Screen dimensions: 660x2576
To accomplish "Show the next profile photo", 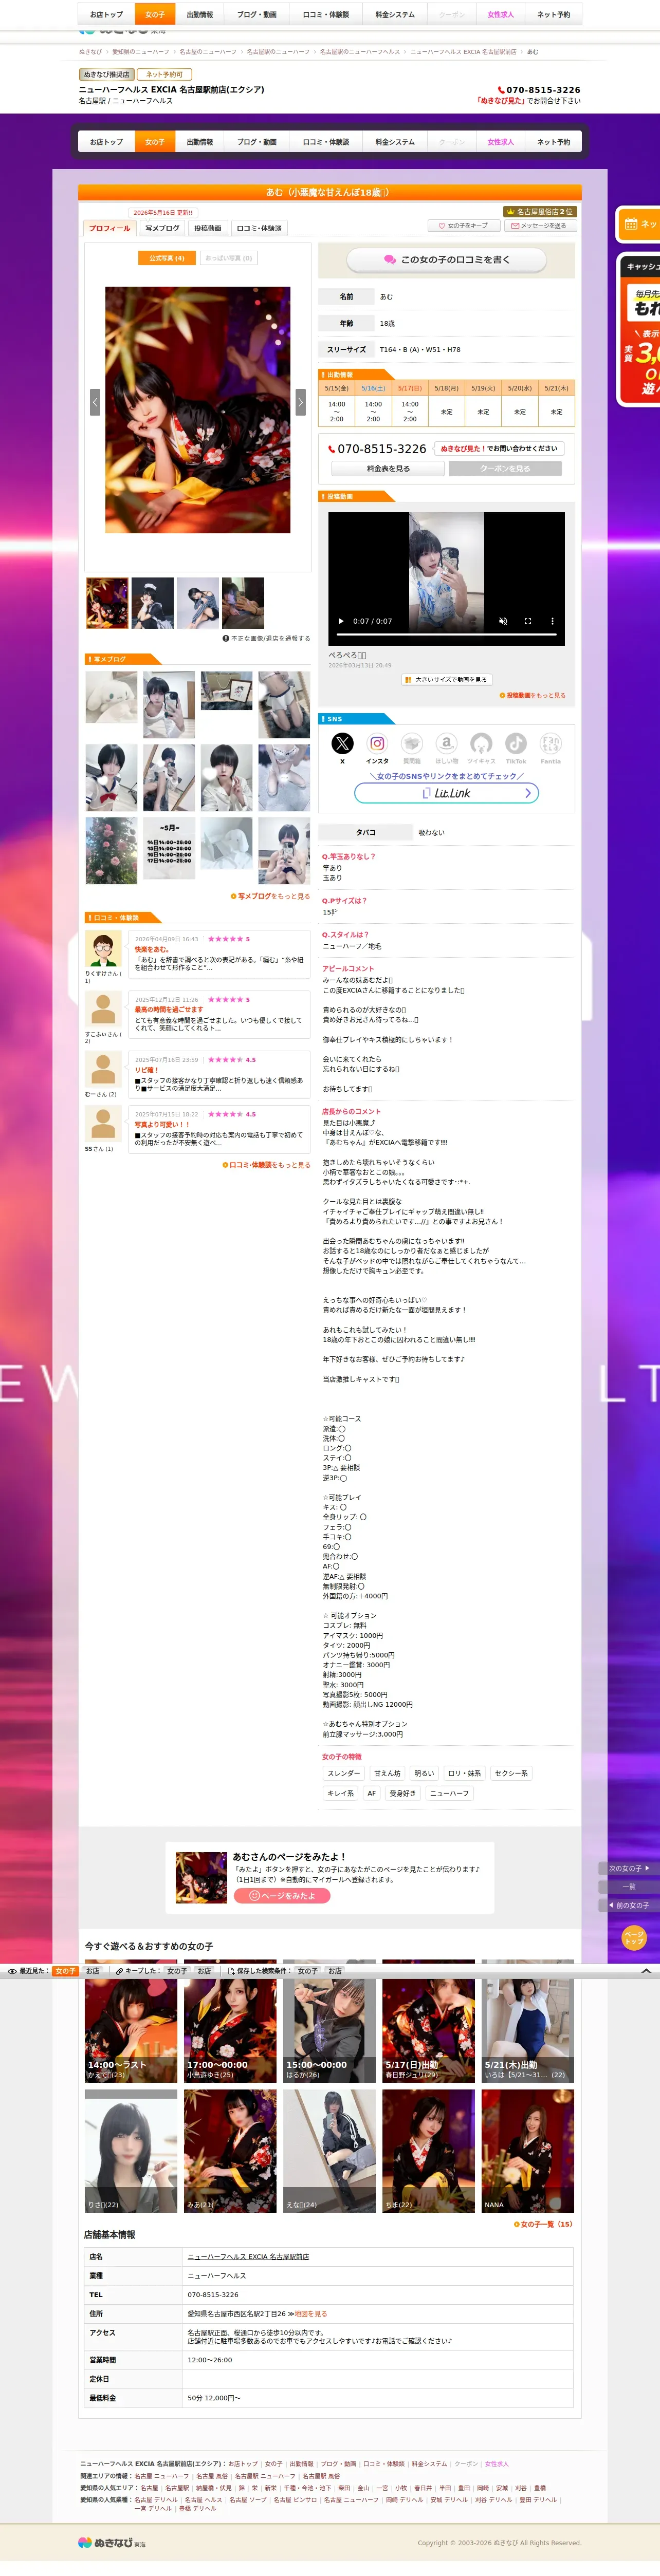I will [300, 401].
